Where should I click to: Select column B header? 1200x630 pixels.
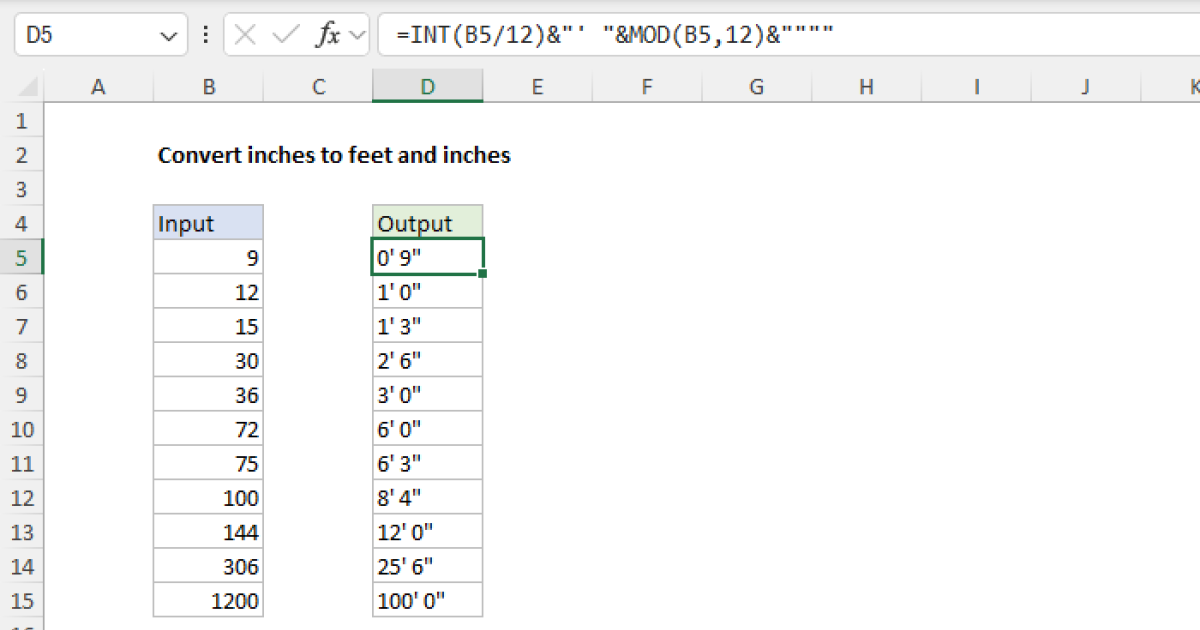208,87
